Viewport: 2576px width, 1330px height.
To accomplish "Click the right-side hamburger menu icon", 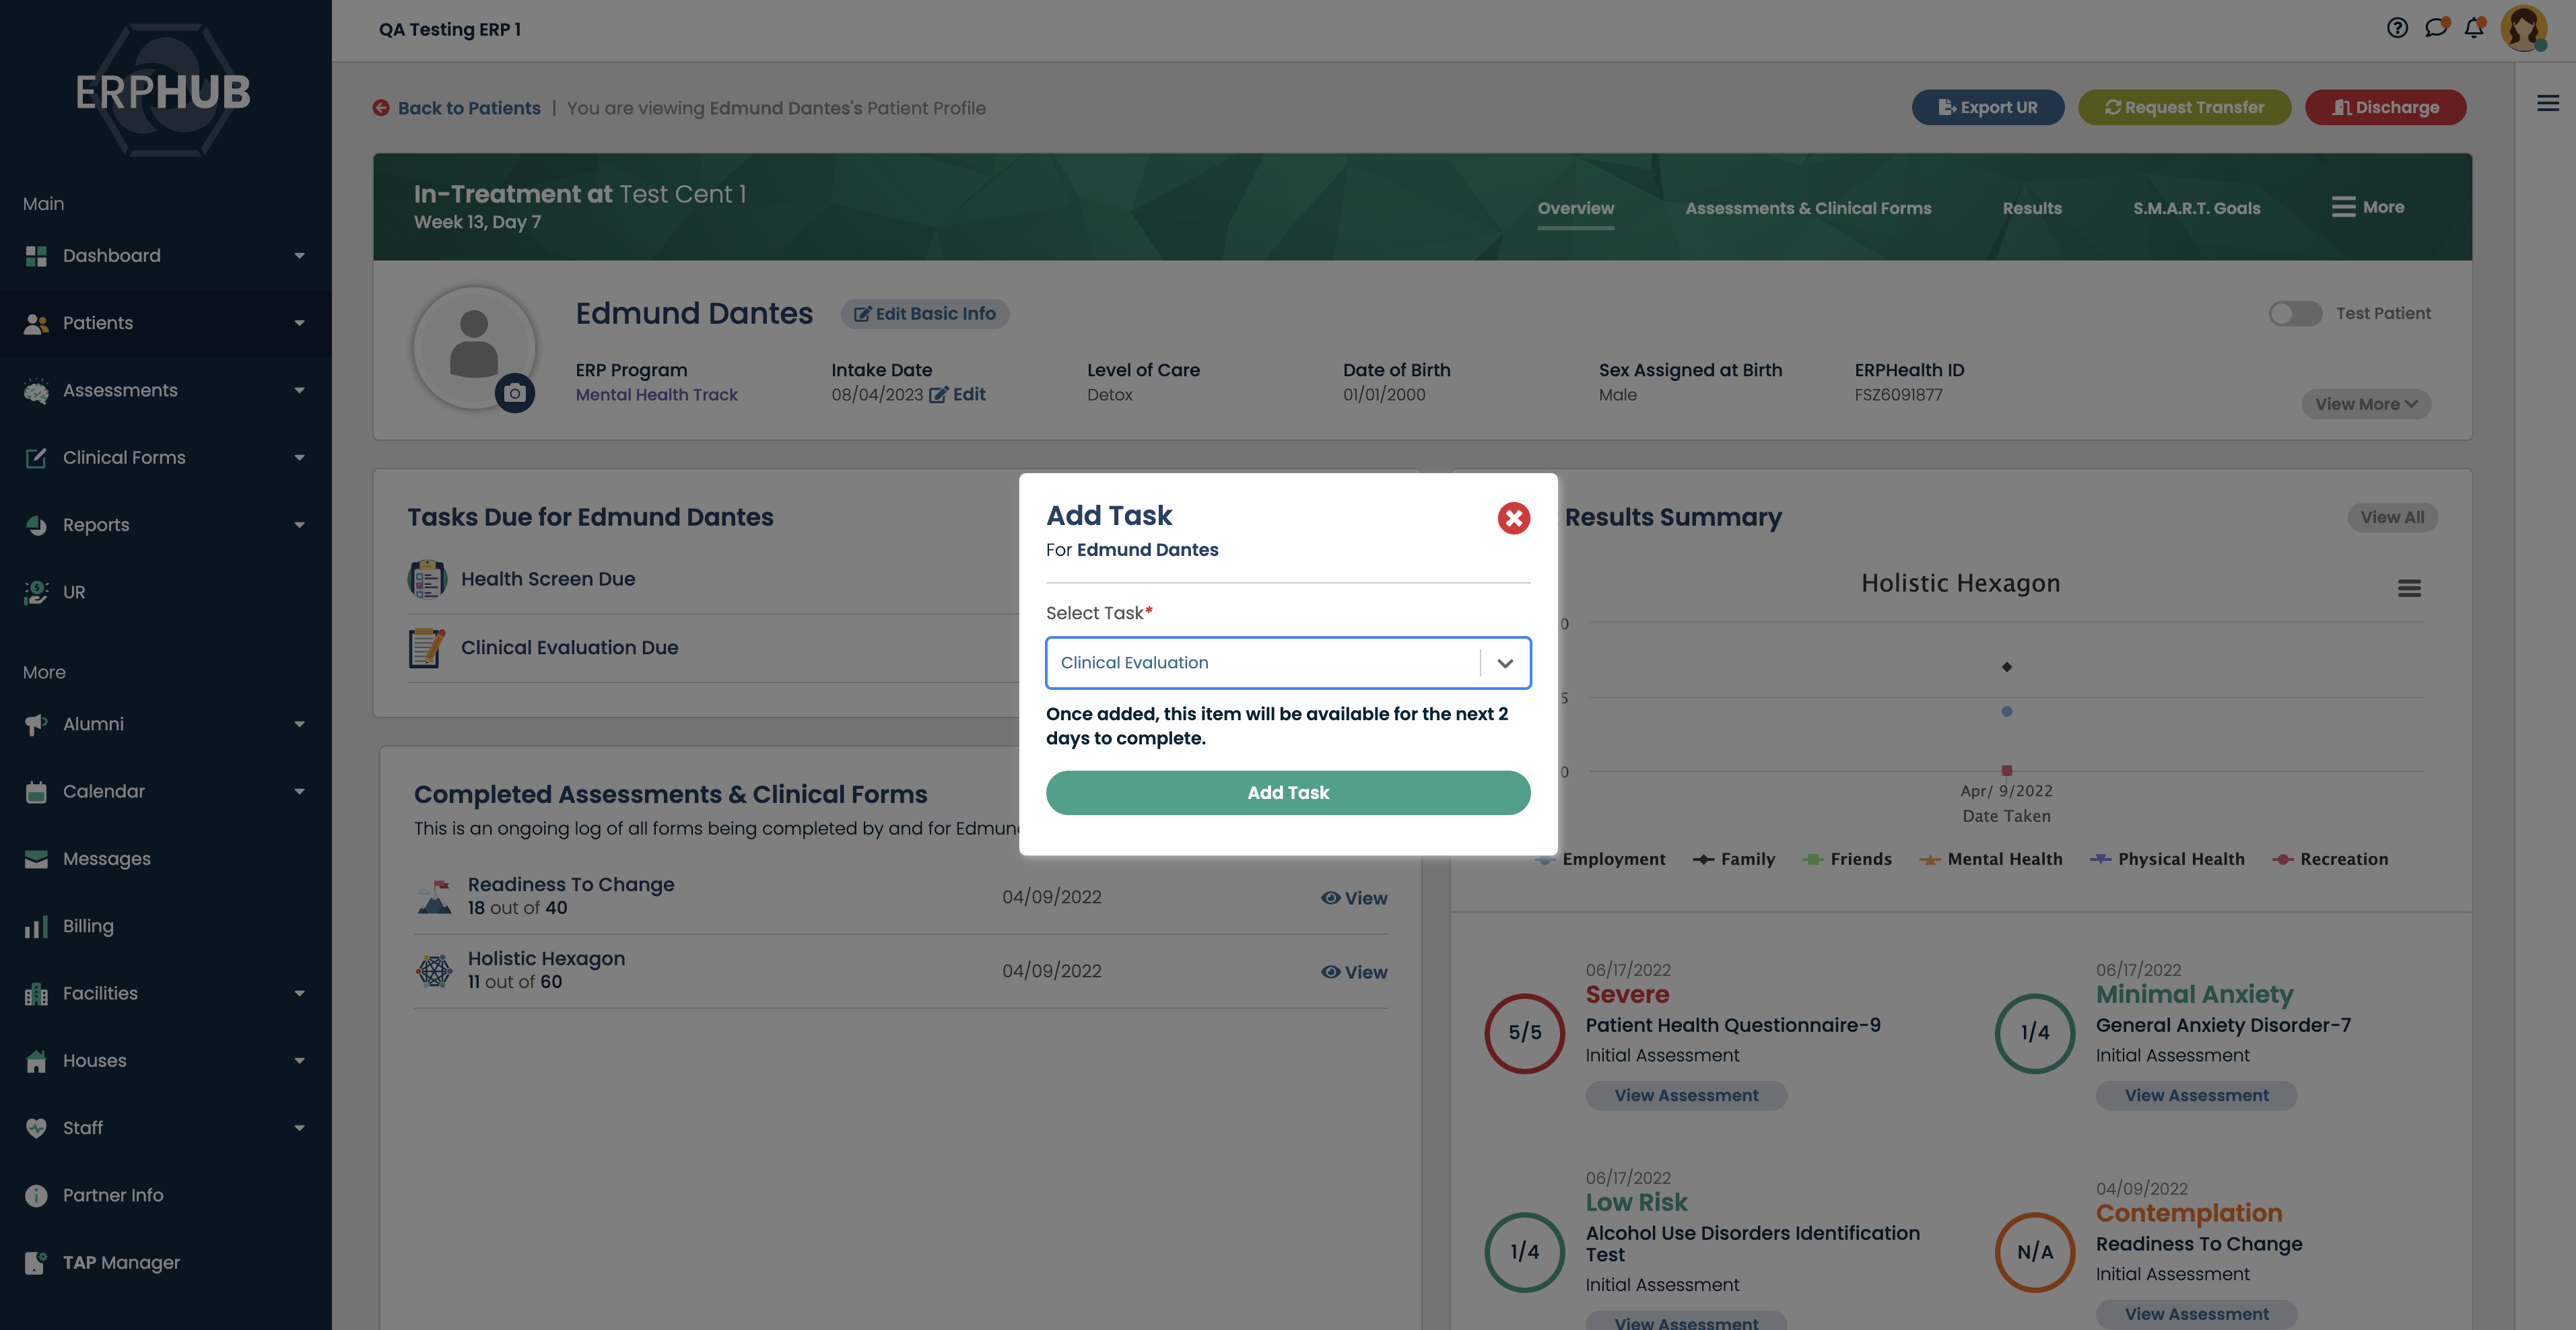I will pos(2547,103).
